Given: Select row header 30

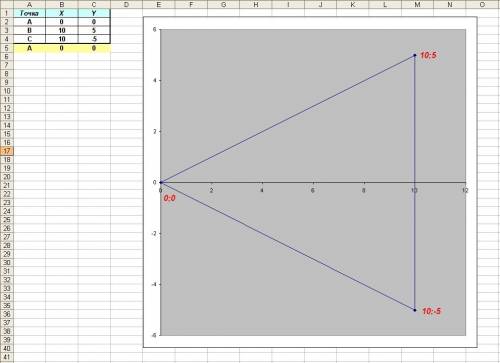Looking at the screenshot, I should tap(7, 263).
